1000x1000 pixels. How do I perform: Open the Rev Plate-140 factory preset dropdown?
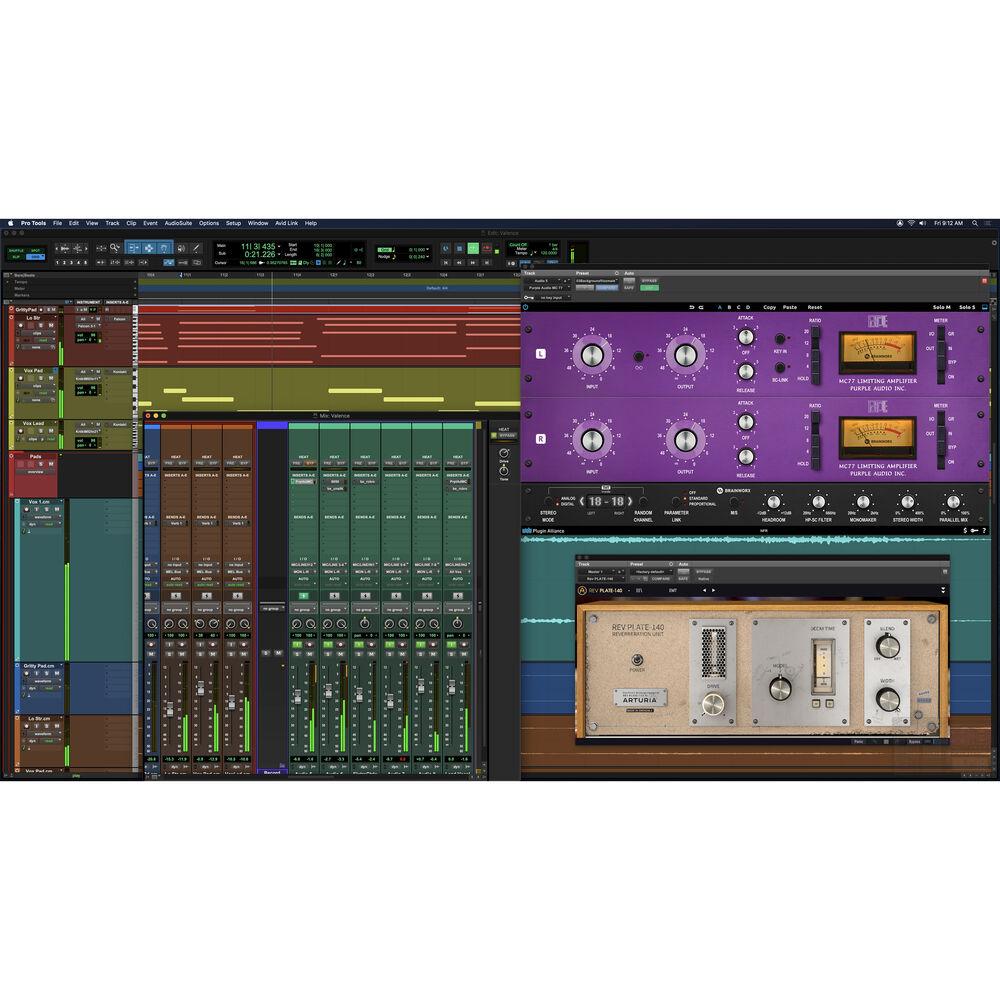[650, 572]
